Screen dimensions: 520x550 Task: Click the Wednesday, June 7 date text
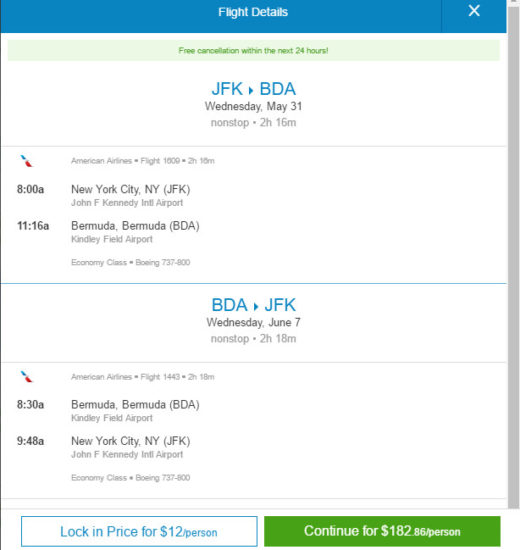[253, 322]
